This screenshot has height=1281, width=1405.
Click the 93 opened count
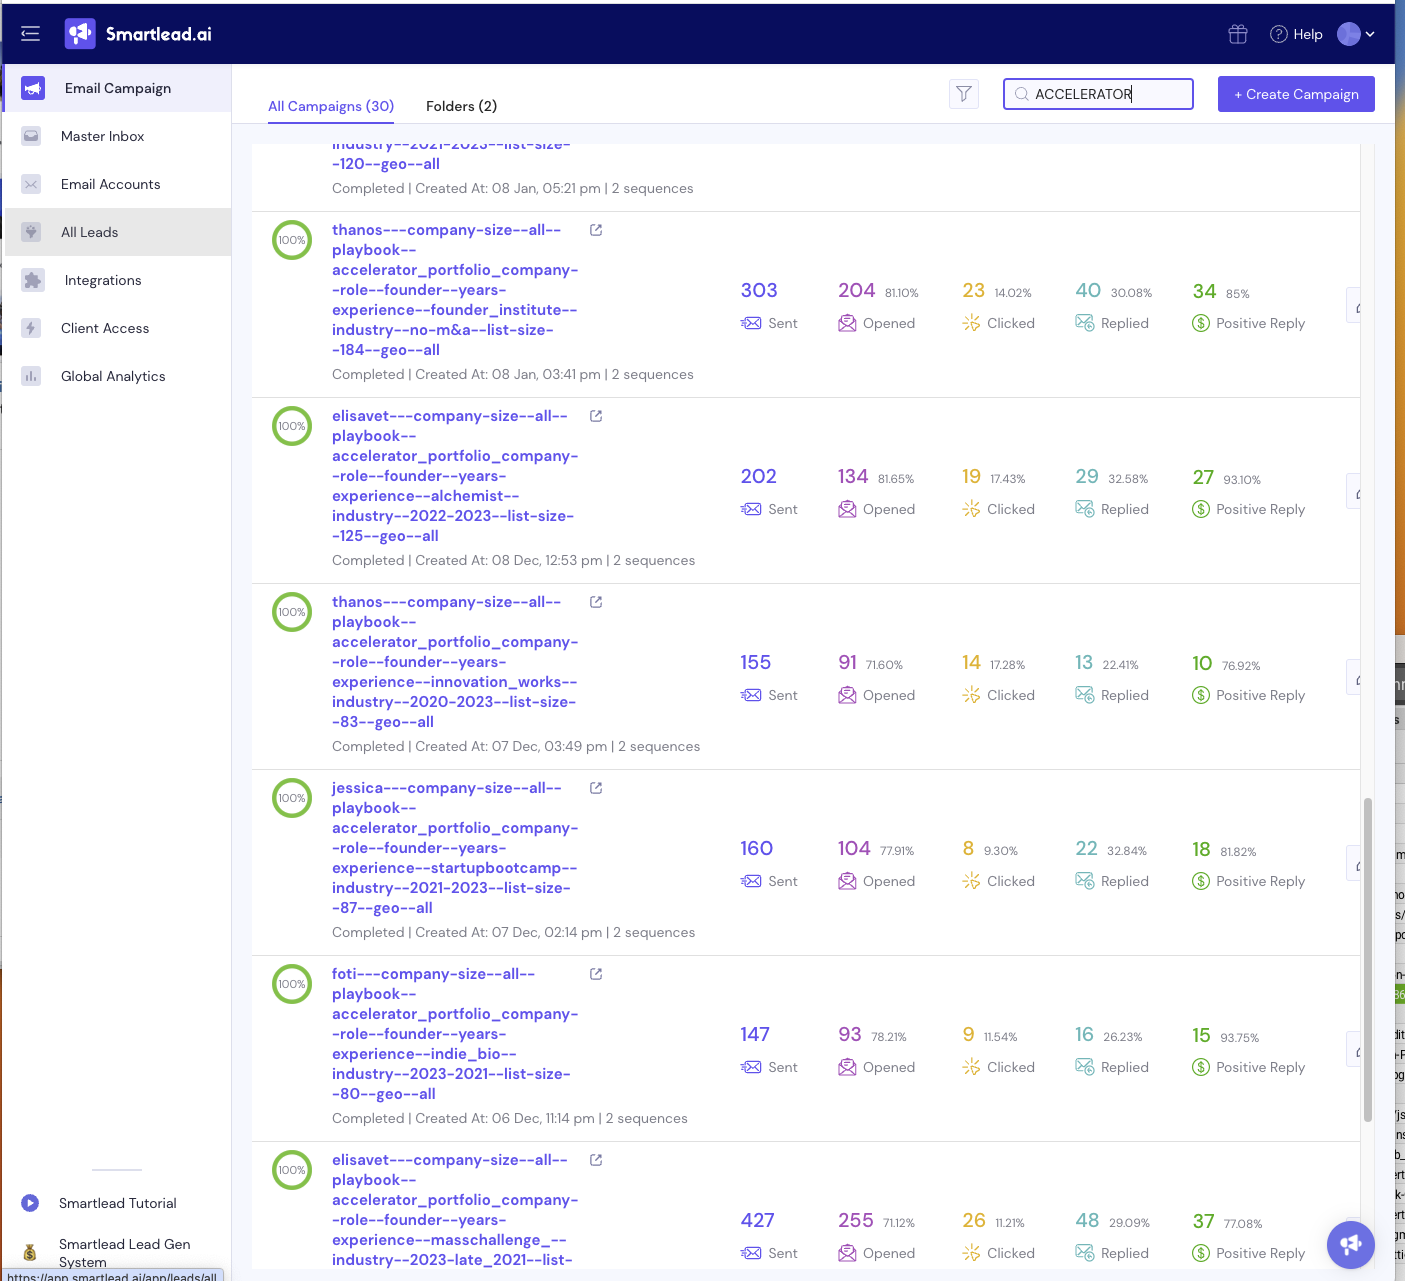[850, 1034]
